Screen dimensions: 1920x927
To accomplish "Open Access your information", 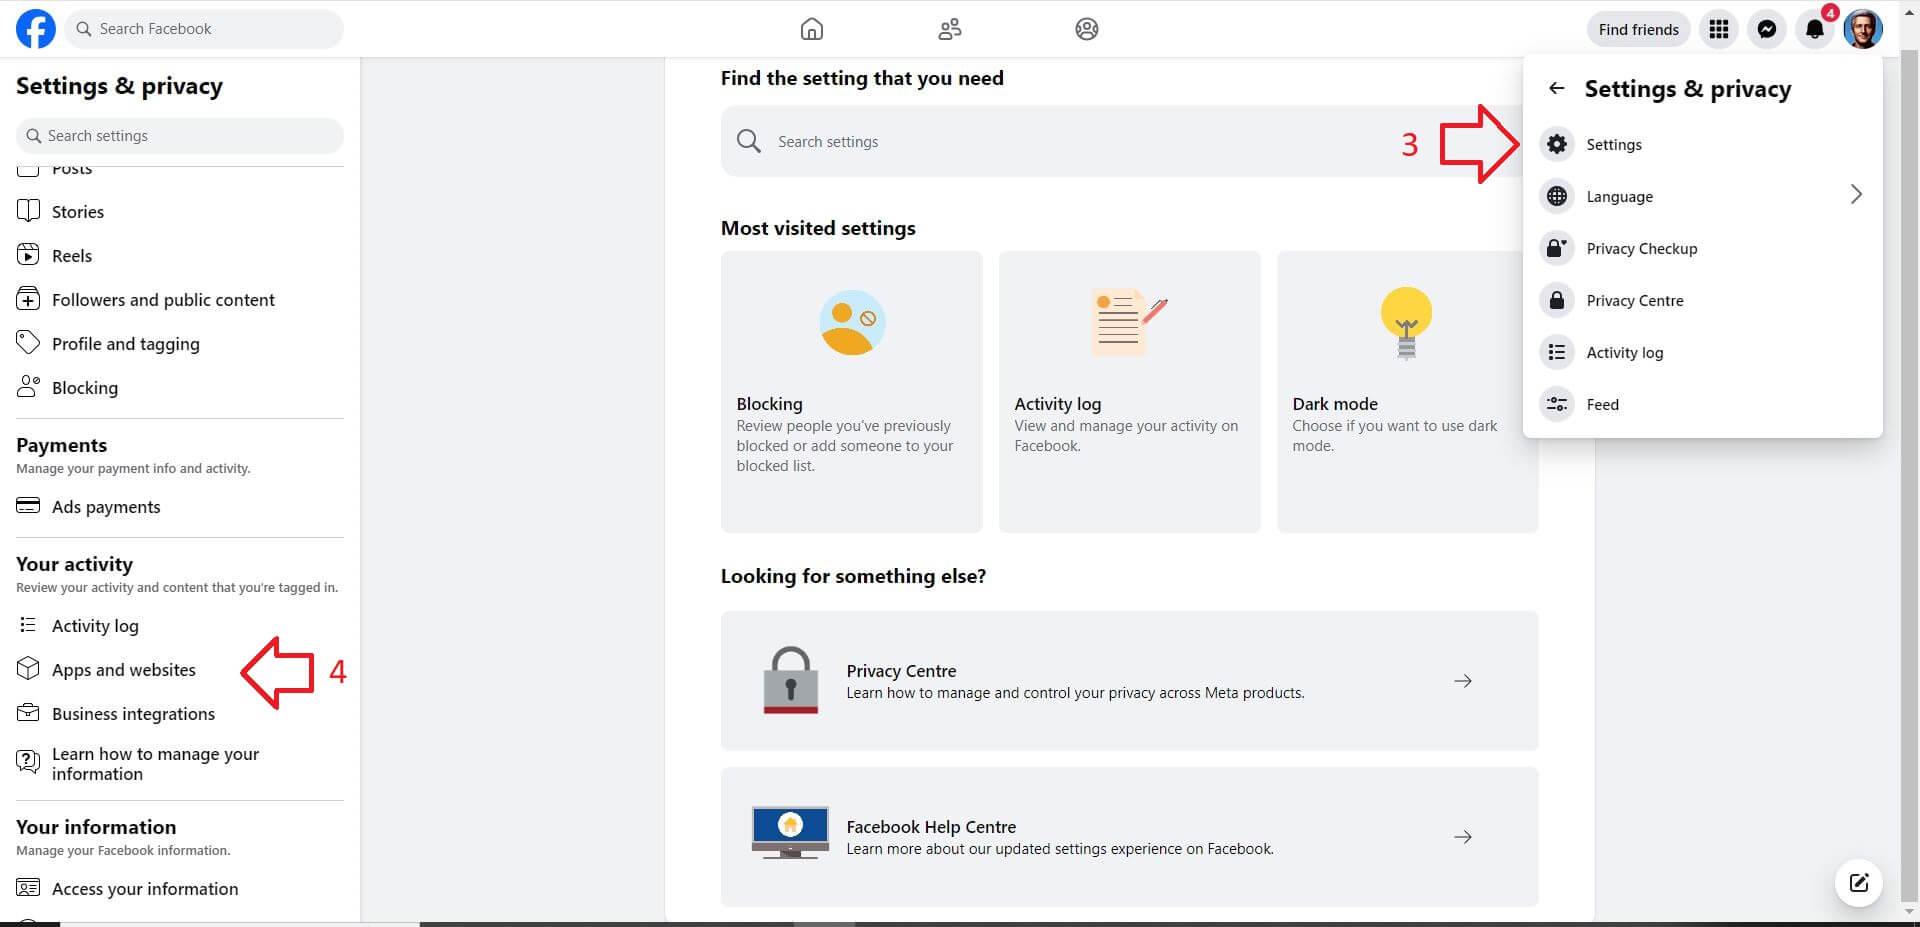I will click(180, 889).
